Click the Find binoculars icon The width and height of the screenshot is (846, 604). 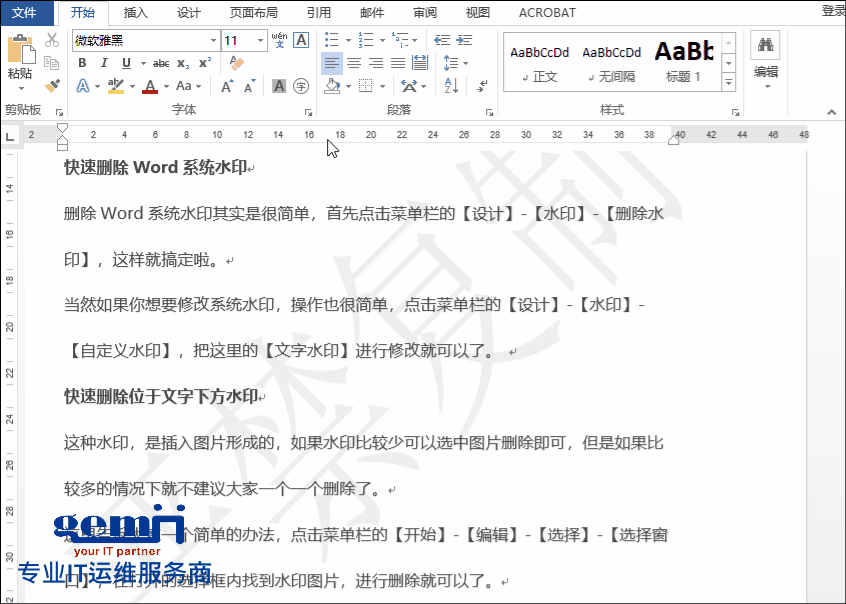point(765,46)
